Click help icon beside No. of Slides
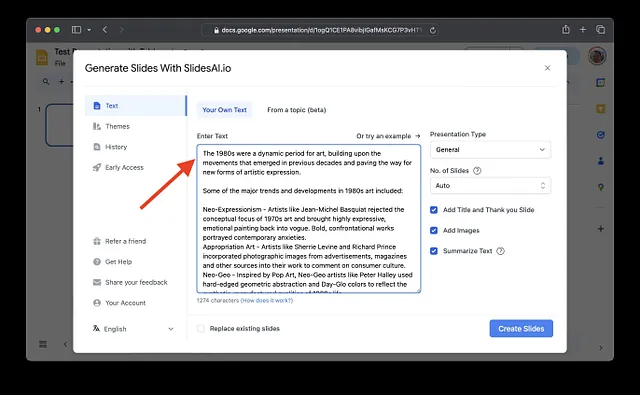 tap(477, 171)
